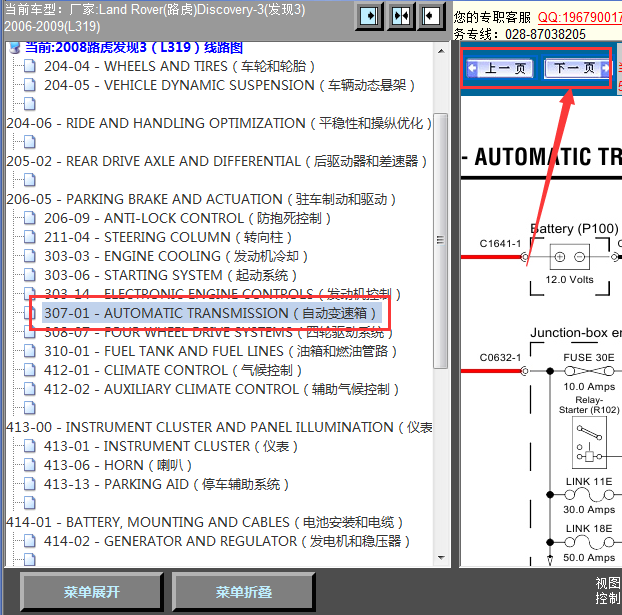Click document icon above 205-02 Rear Drive Axle
Viewport: 622px width, 615px height.
30,142
